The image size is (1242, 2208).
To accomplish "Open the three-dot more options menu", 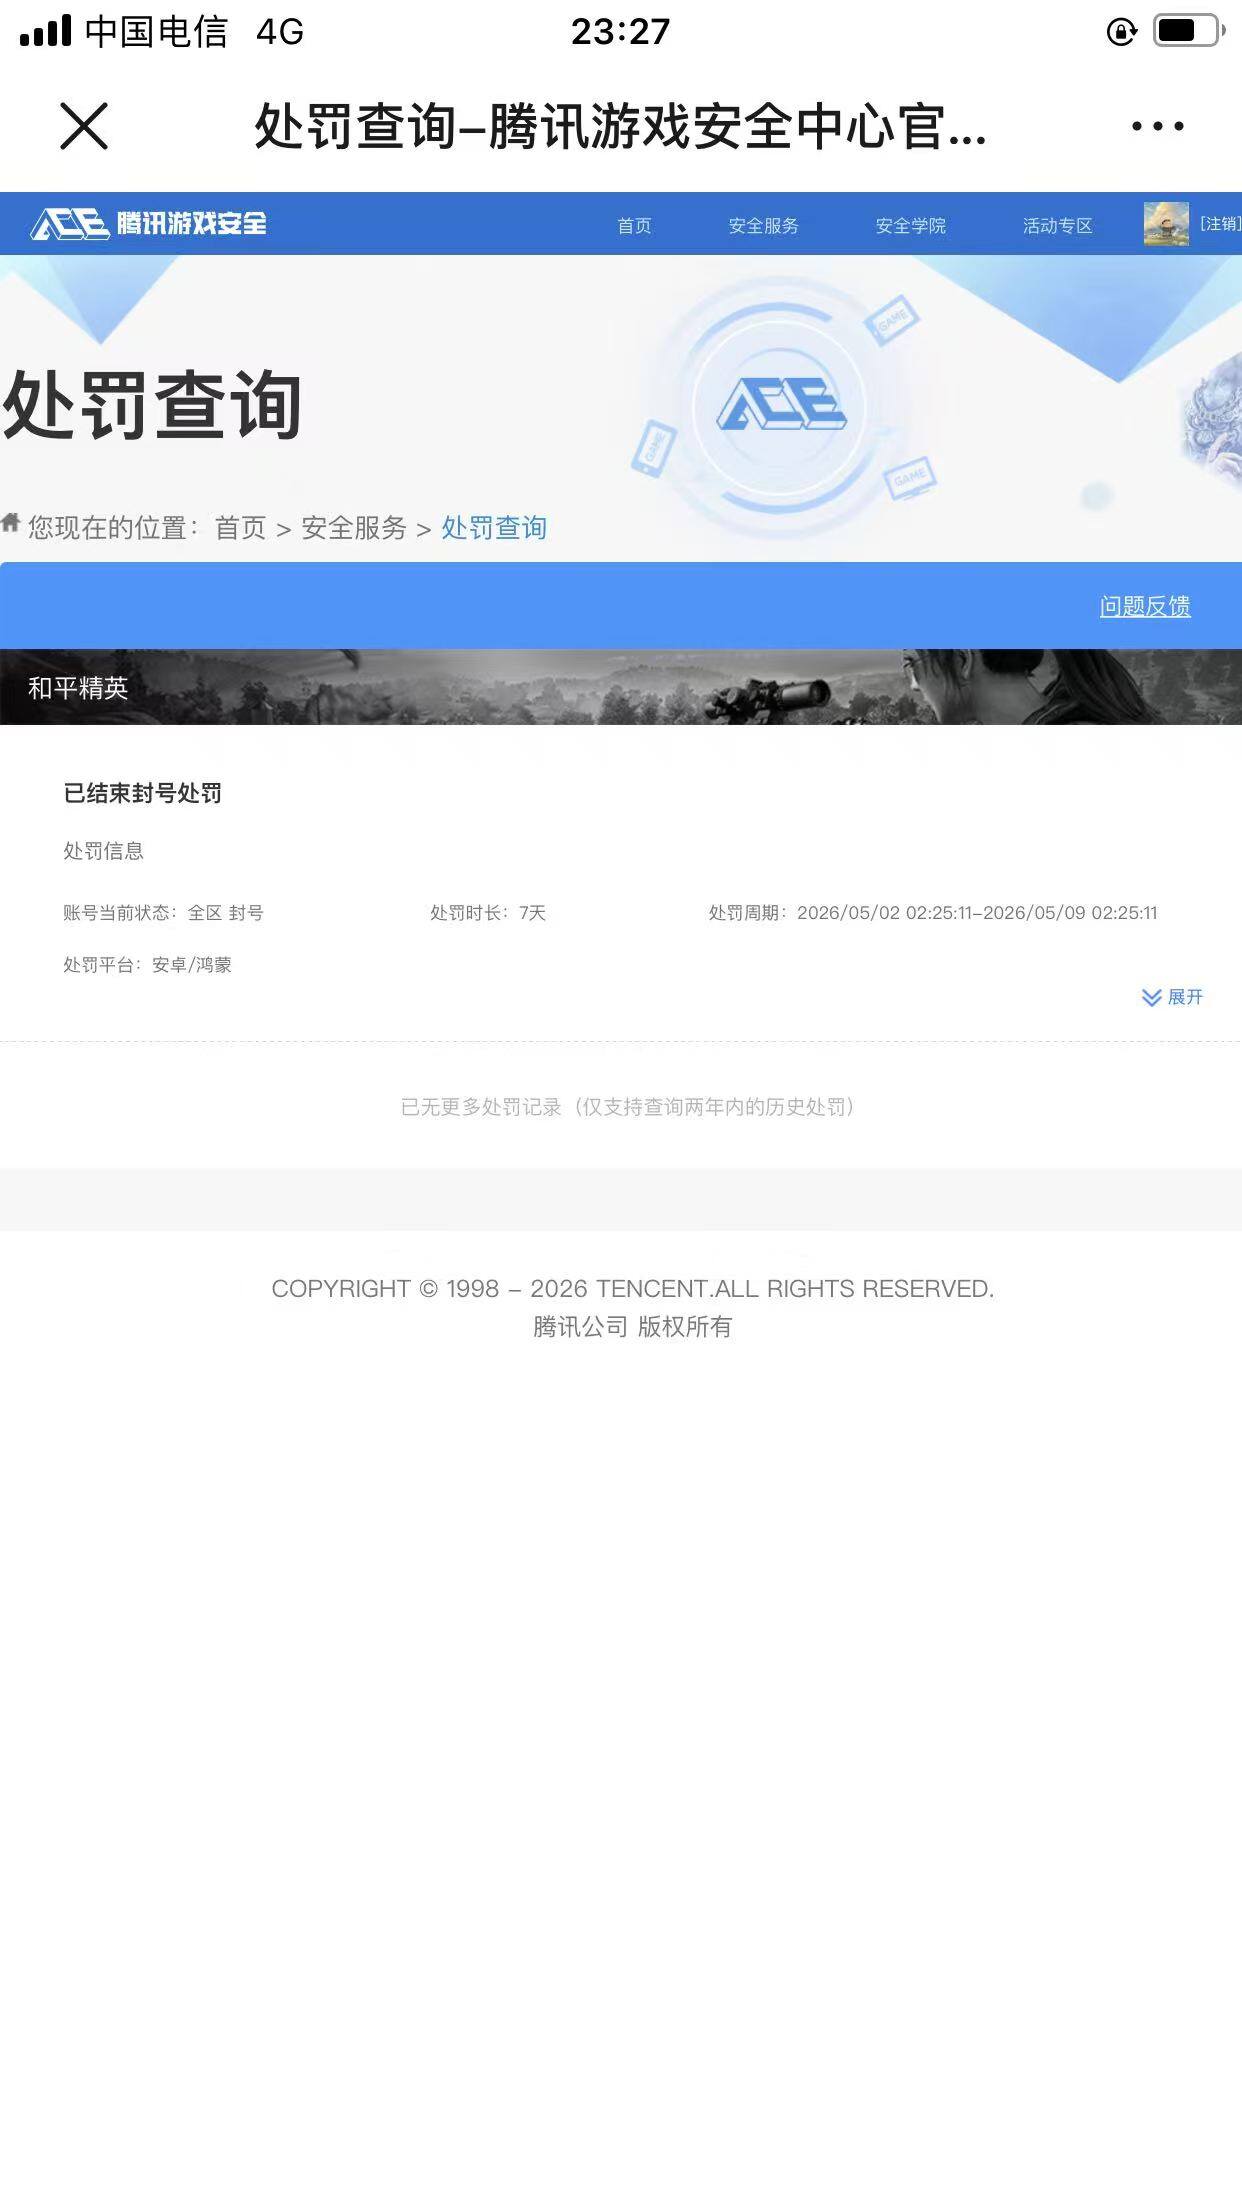I will click(1157, 126).
